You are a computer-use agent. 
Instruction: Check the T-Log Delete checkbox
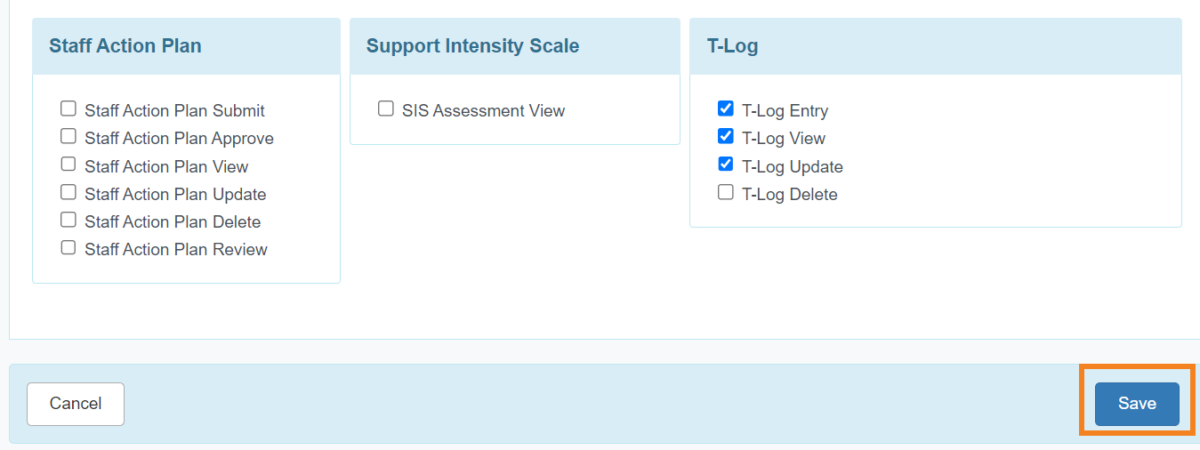click(726, 192)
